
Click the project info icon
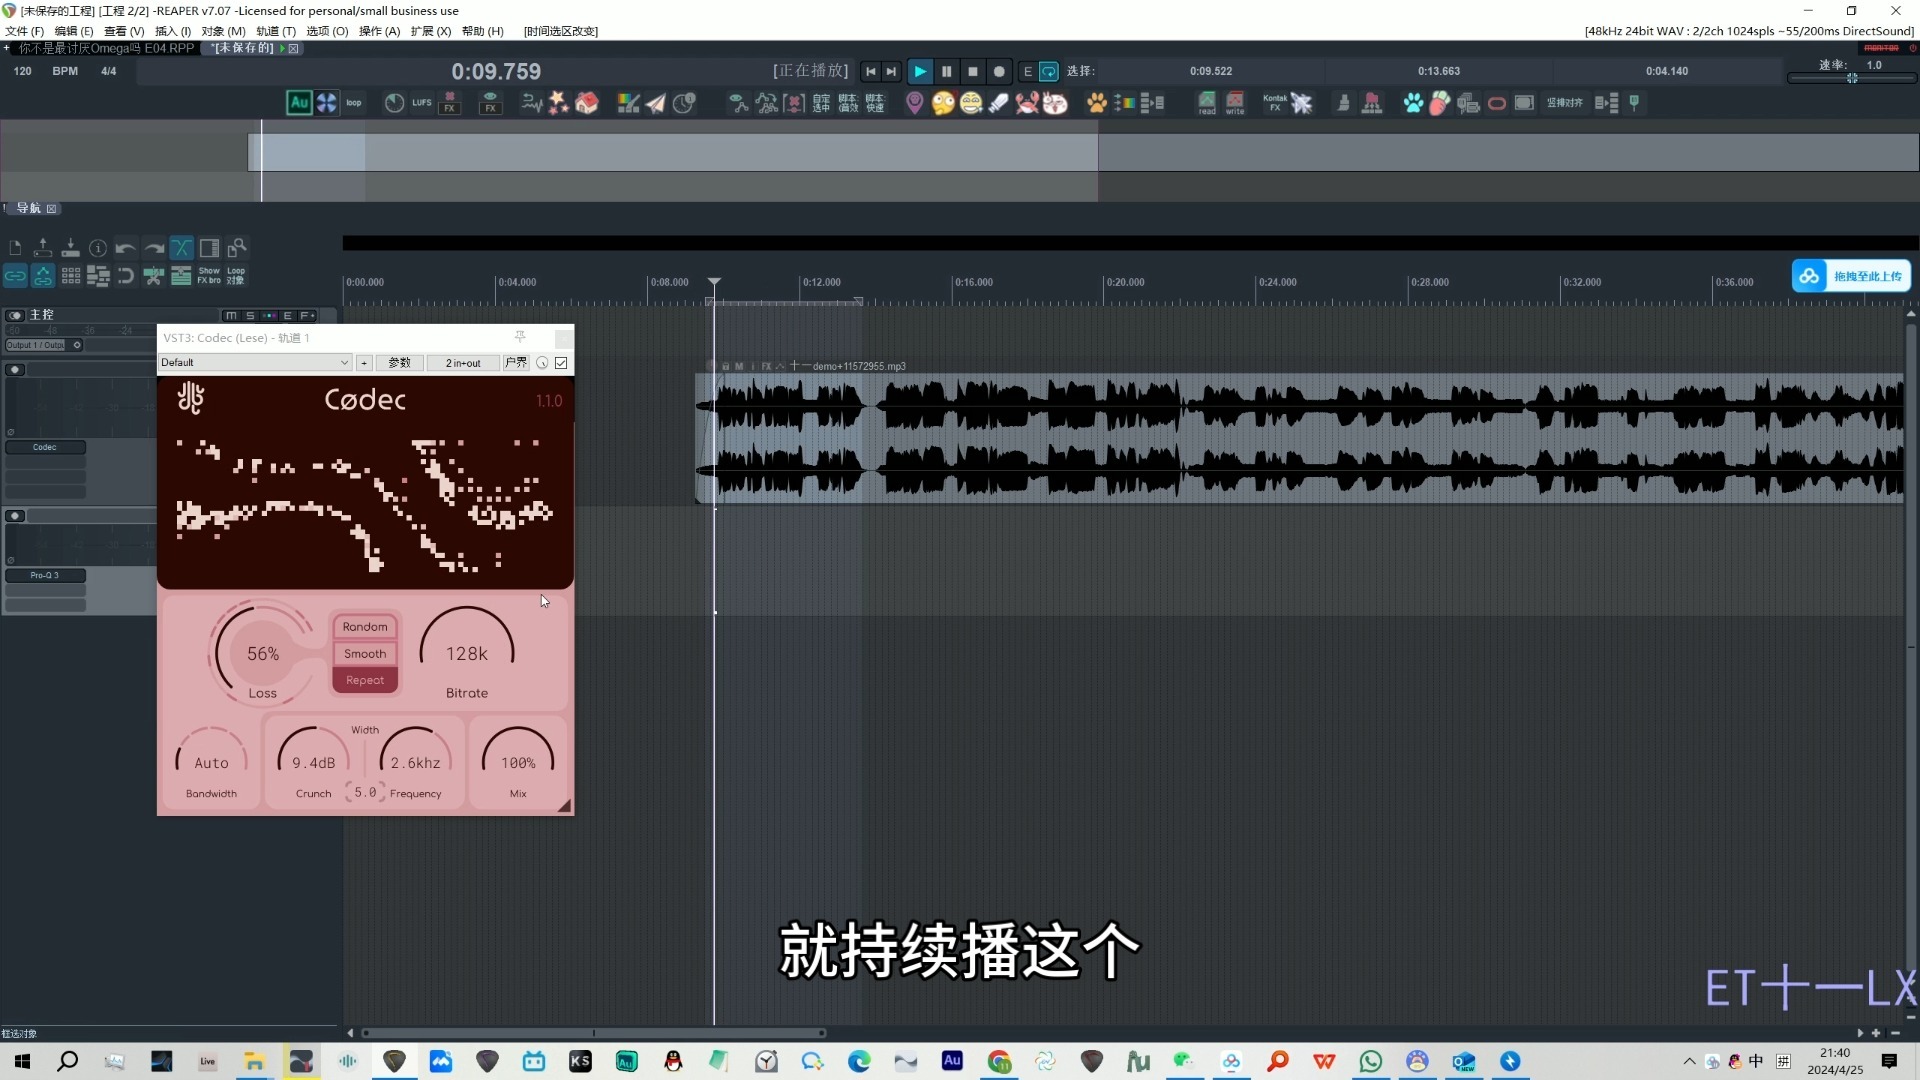(98, 248)
